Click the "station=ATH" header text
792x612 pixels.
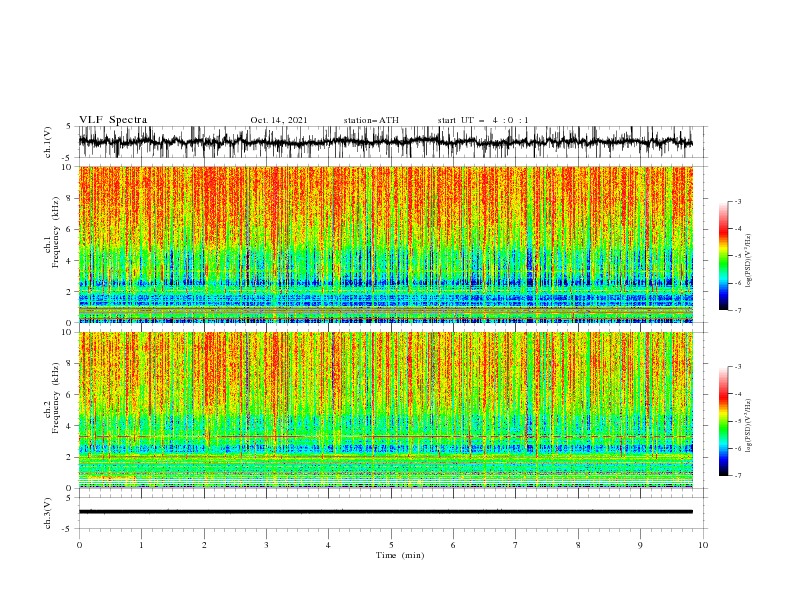(x=371, y=120)
